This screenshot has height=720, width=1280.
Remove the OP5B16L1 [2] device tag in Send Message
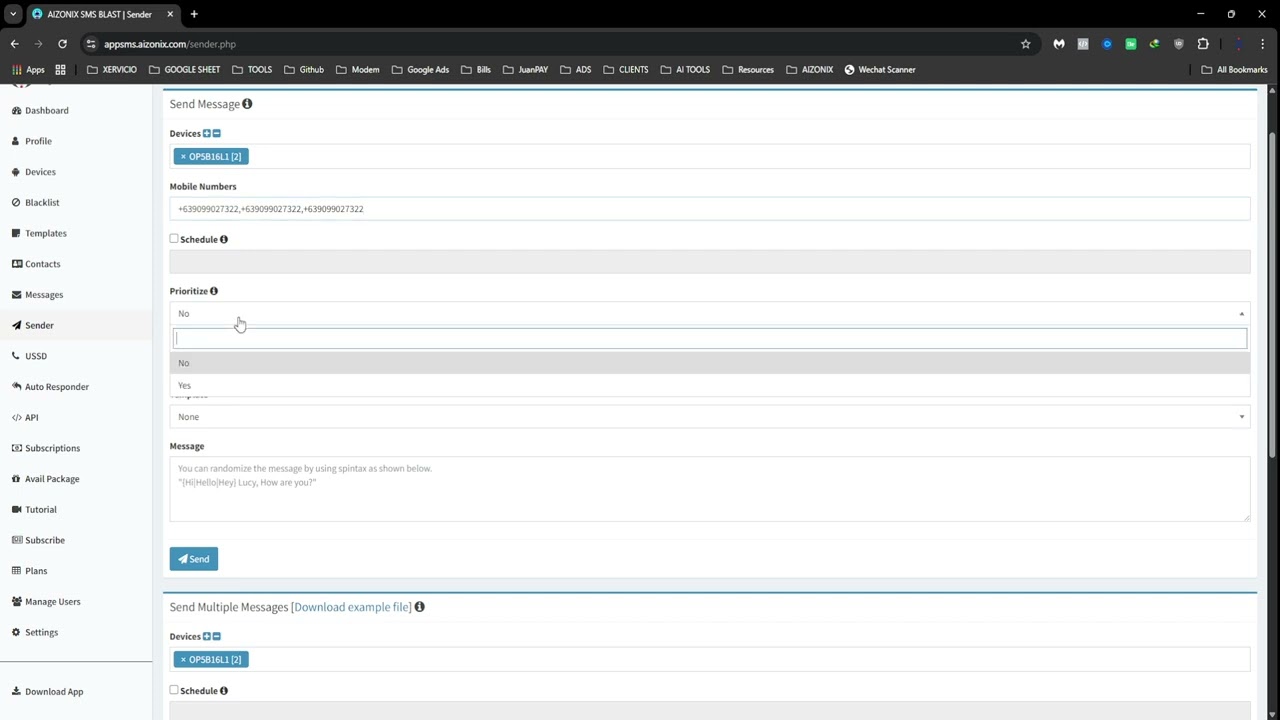click(x=183, y=156)
